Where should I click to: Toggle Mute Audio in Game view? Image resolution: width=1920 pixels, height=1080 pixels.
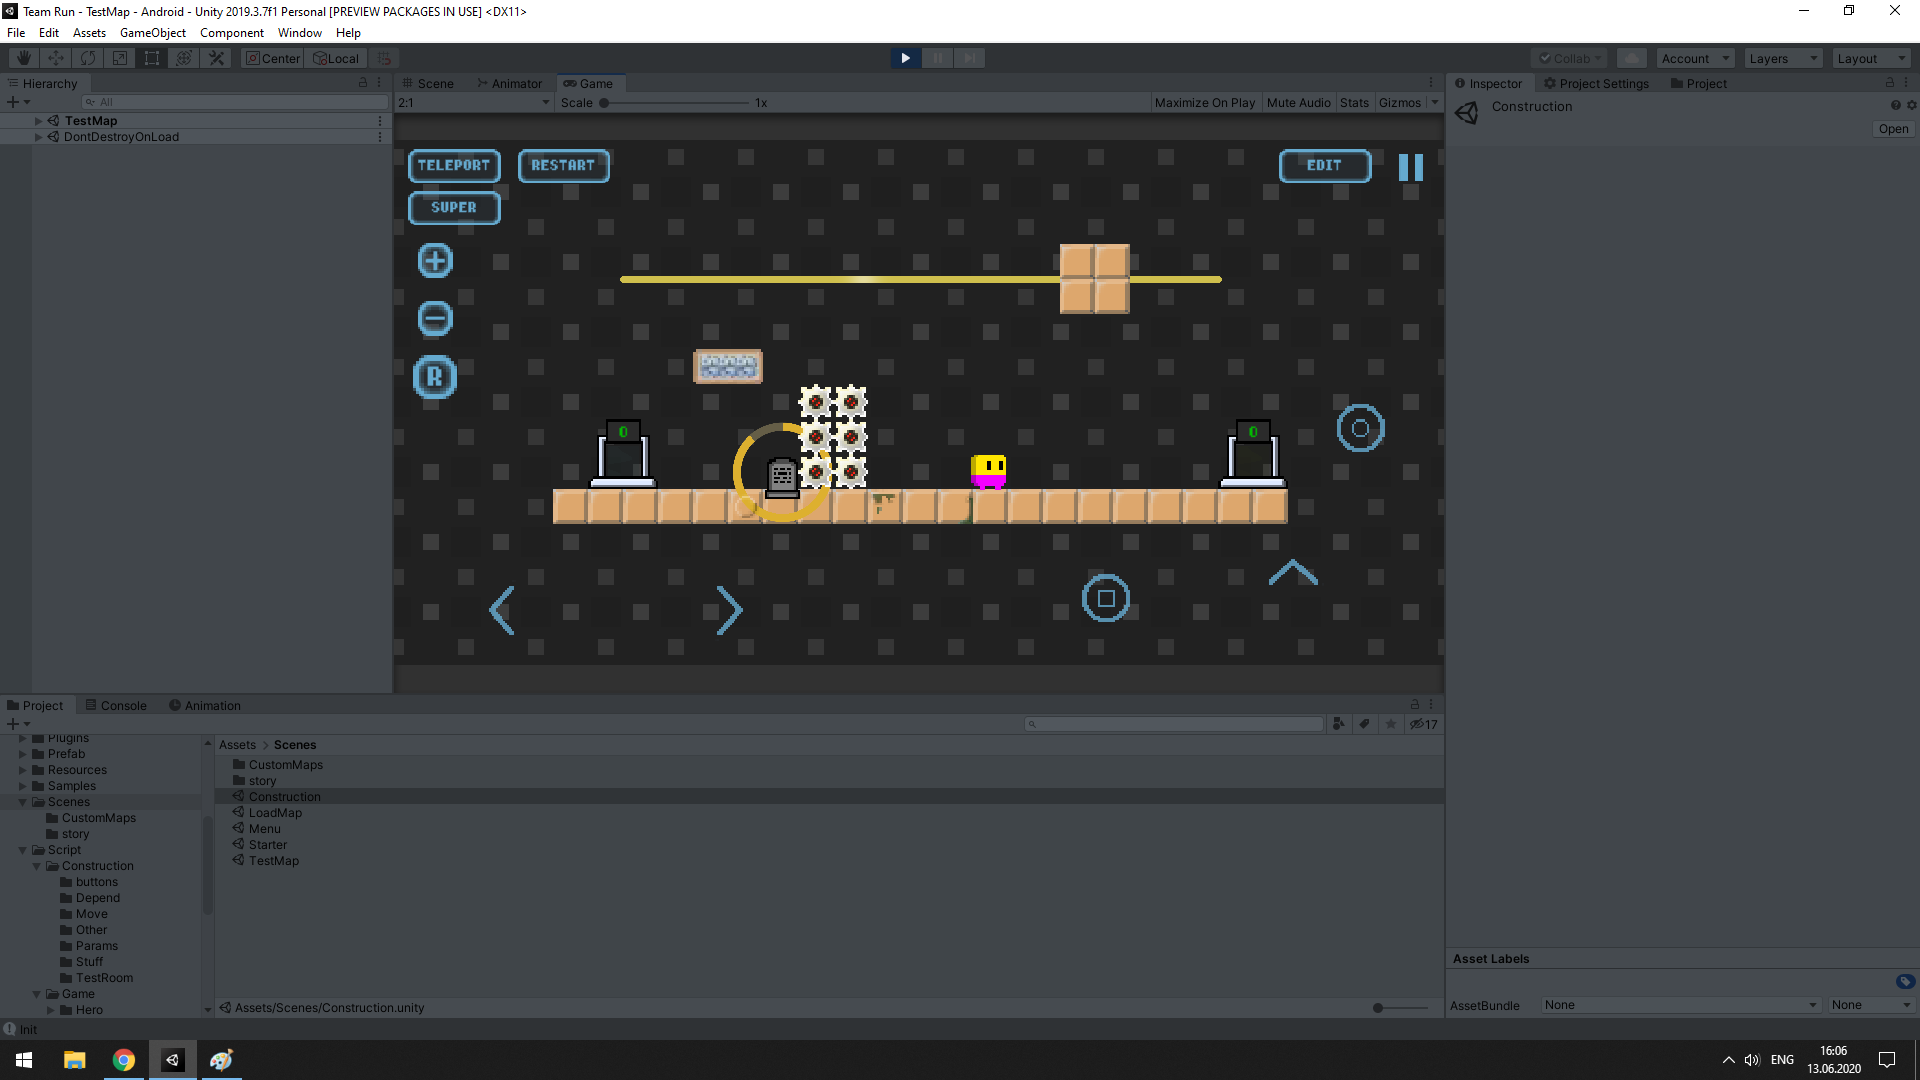click(1298, 103)
